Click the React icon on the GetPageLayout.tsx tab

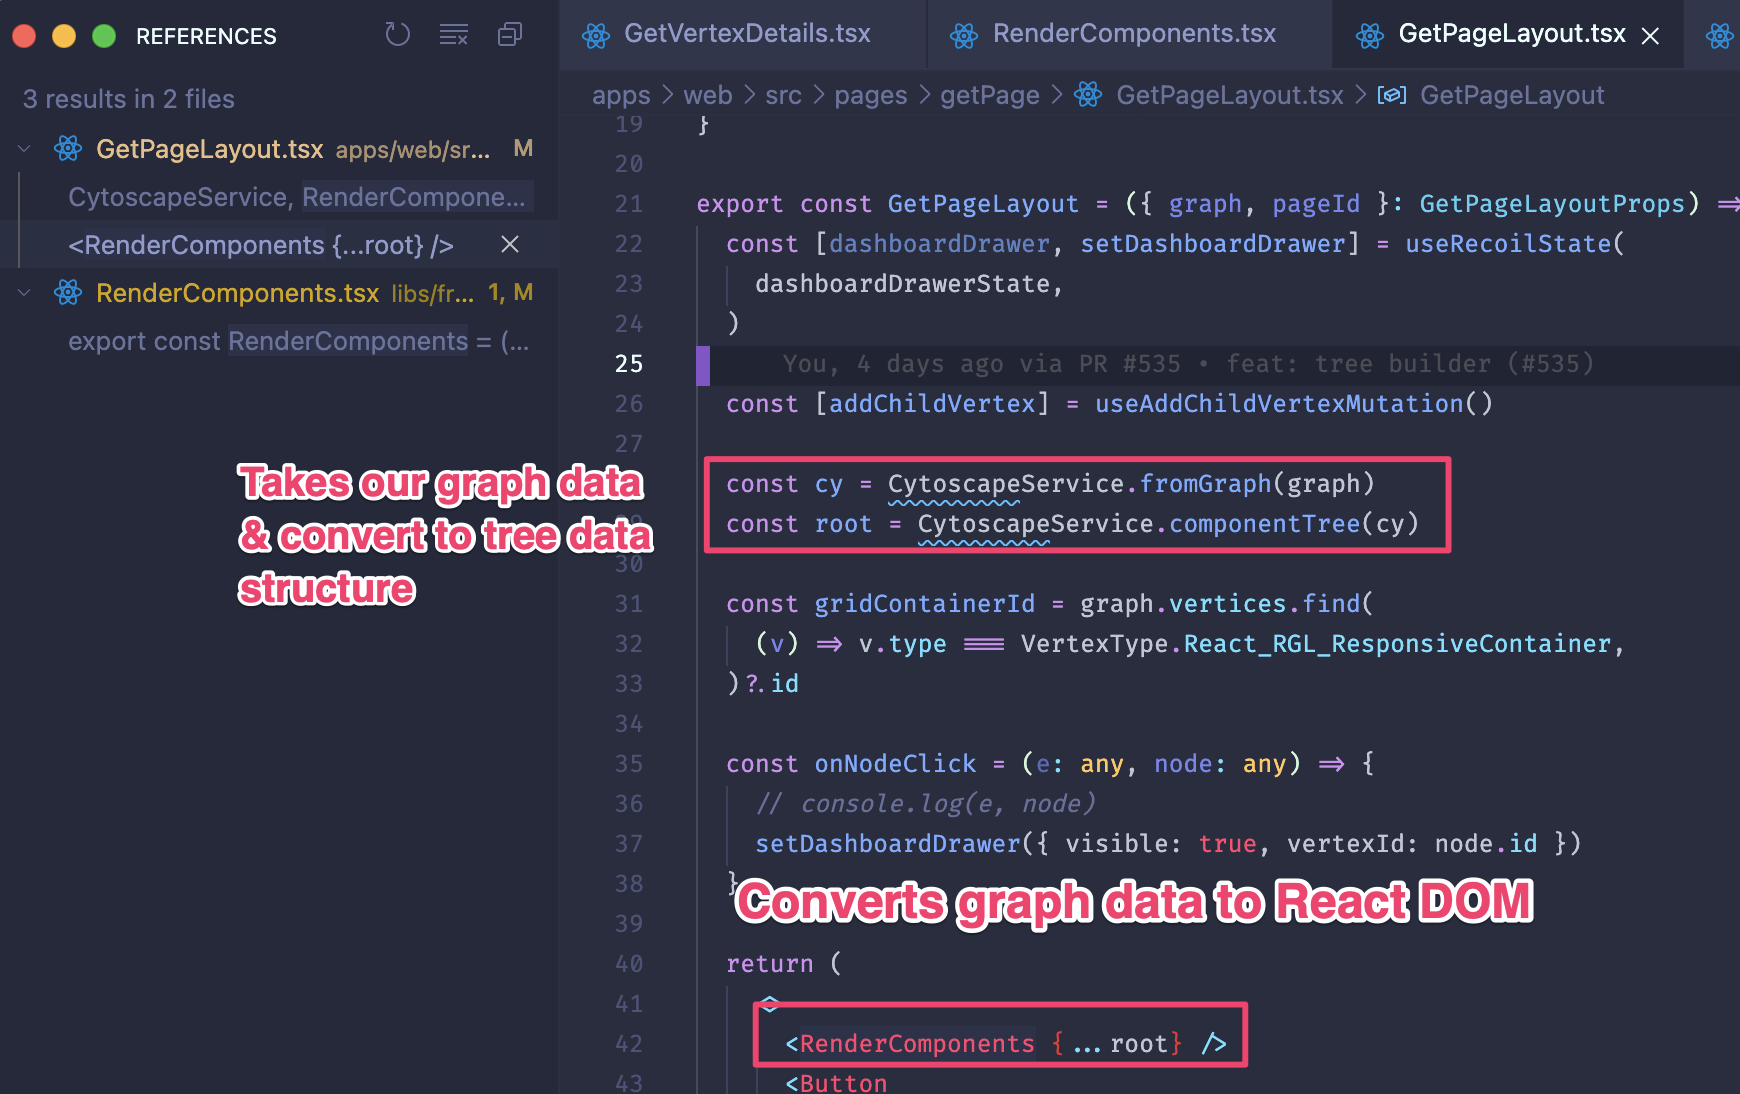(x=1368, y=33)
